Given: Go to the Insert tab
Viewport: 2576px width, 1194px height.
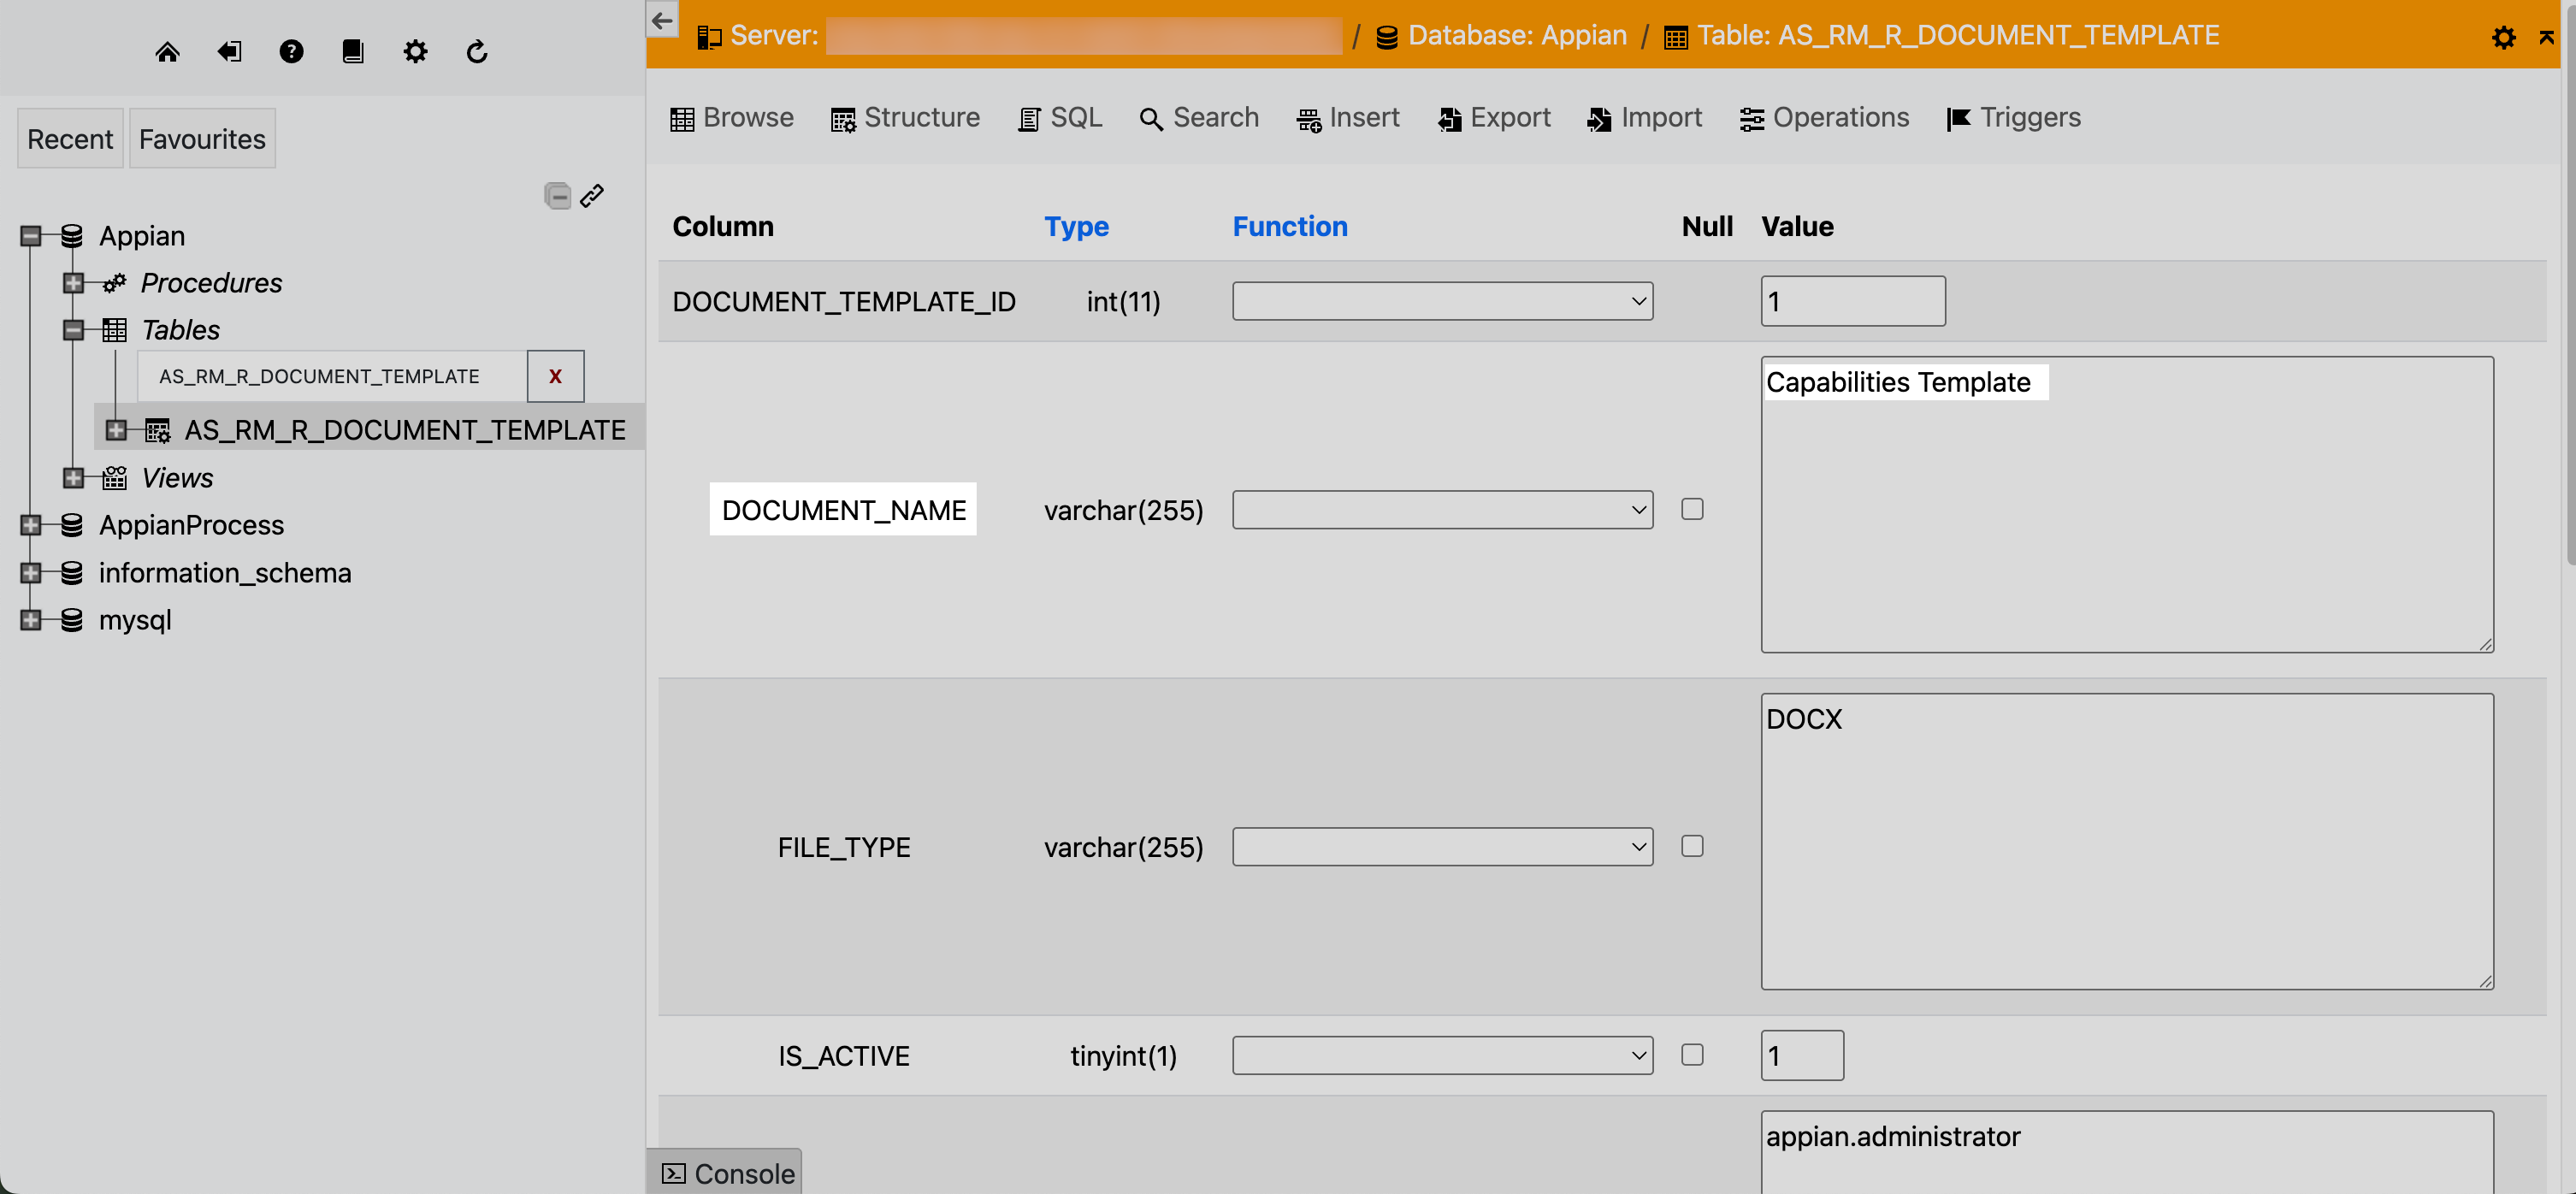Looking at the screenshot, I should click(1347, 118).
